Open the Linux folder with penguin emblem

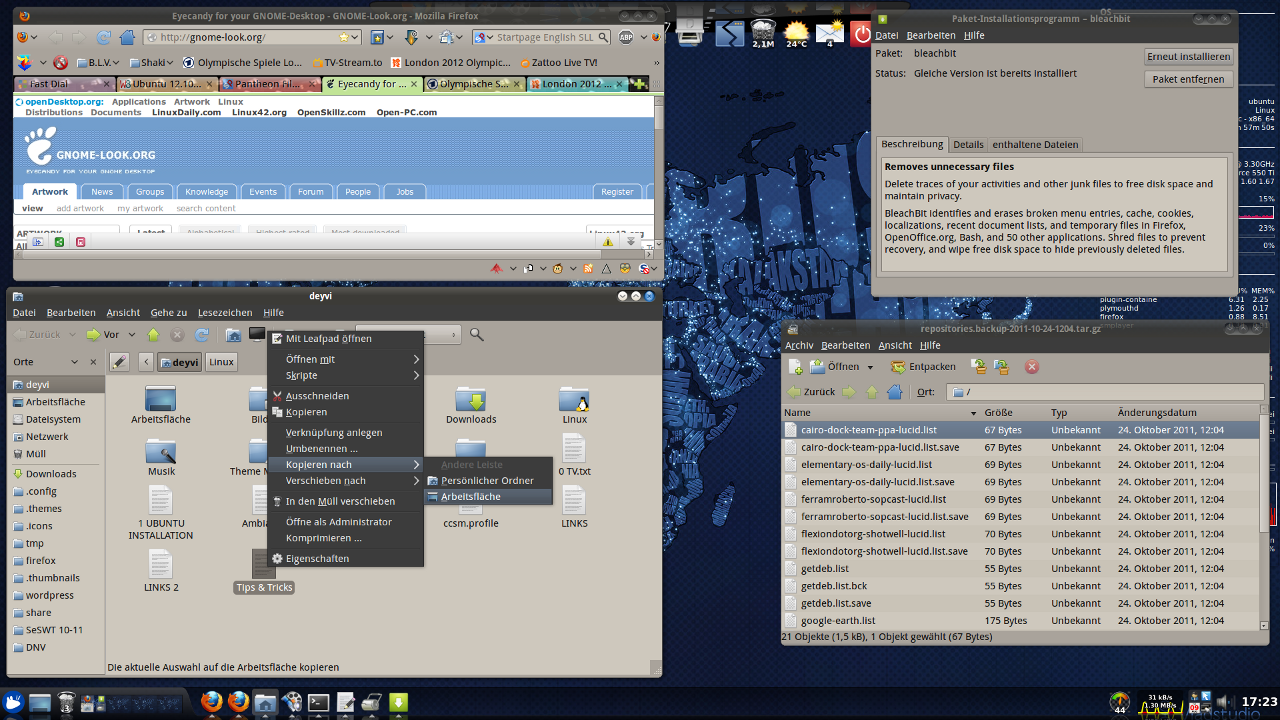pos(575,400)
